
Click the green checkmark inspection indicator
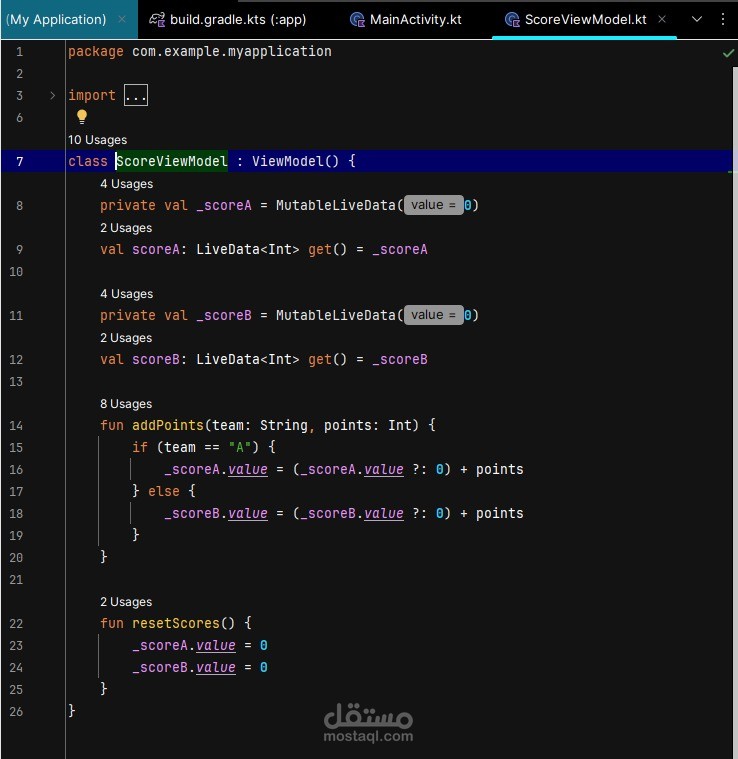[728, 53]
